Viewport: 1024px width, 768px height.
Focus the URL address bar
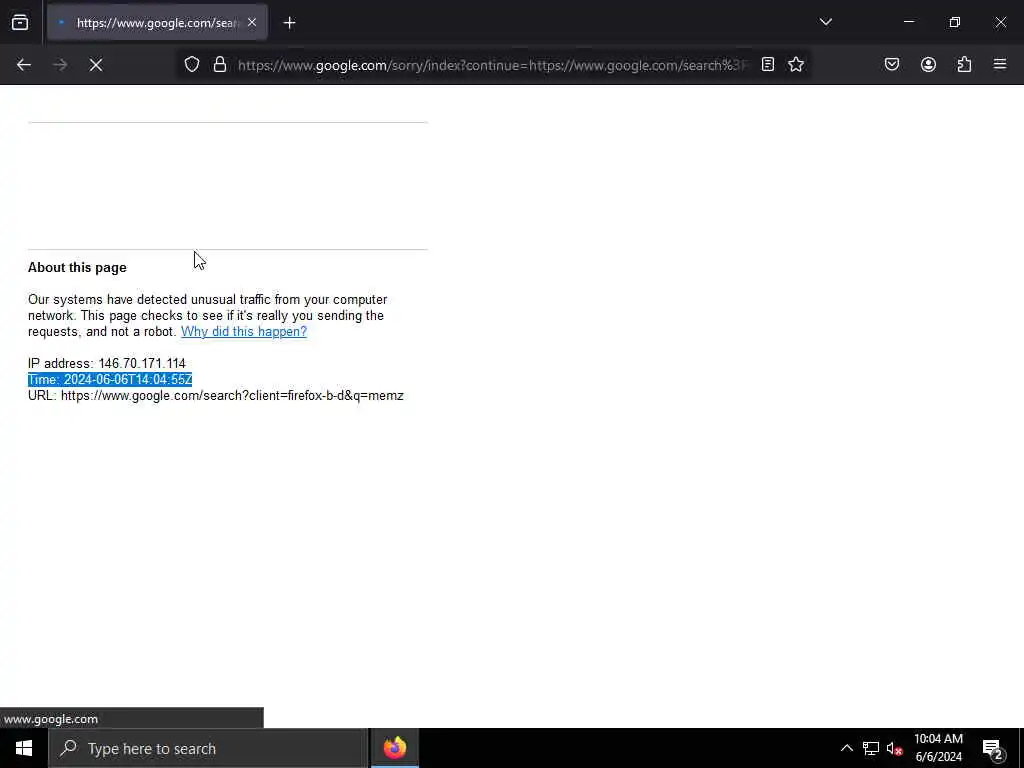[x=493, y=65]
